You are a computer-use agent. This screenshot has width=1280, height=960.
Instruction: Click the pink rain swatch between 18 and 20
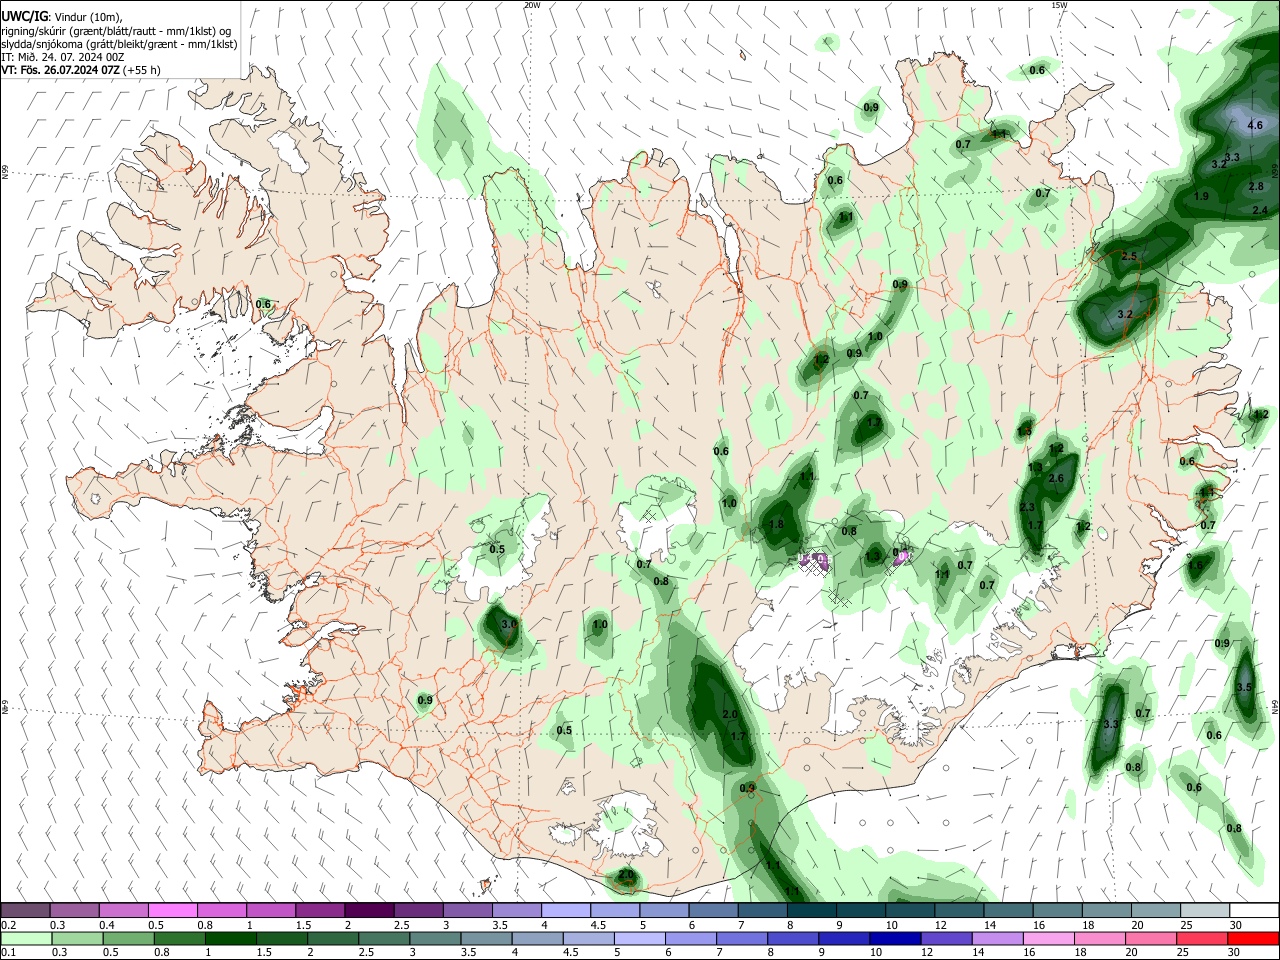tap(1098, 939)
